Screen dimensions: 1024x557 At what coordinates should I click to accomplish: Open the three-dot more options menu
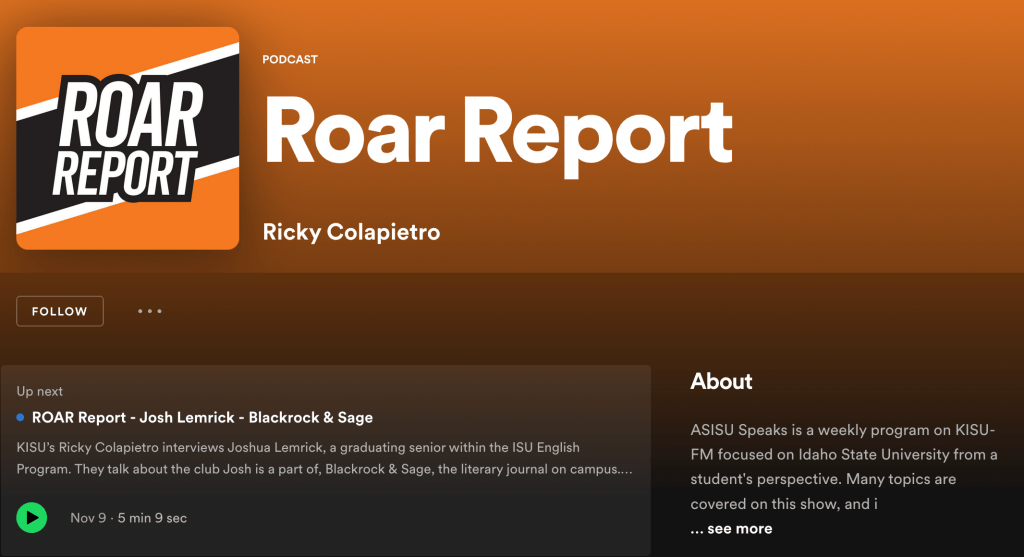(x=150, y=311)
